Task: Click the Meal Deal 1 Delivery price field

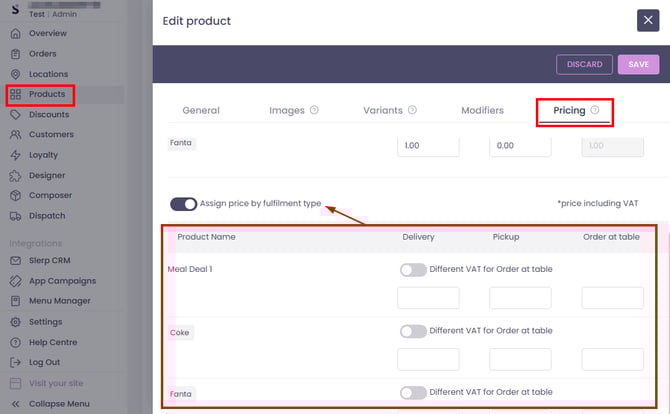Action: pyautogui.click(x=428, y=297)
